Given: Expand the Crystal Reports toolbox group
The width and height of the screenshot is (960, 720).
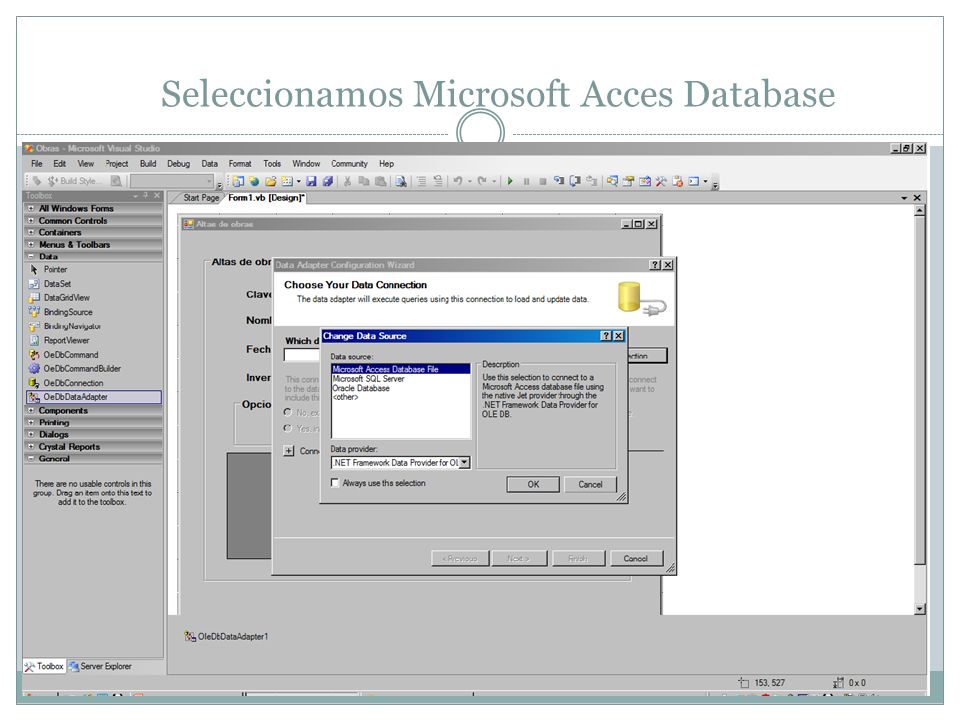Looking at the screenshot, I should point(31,447).
